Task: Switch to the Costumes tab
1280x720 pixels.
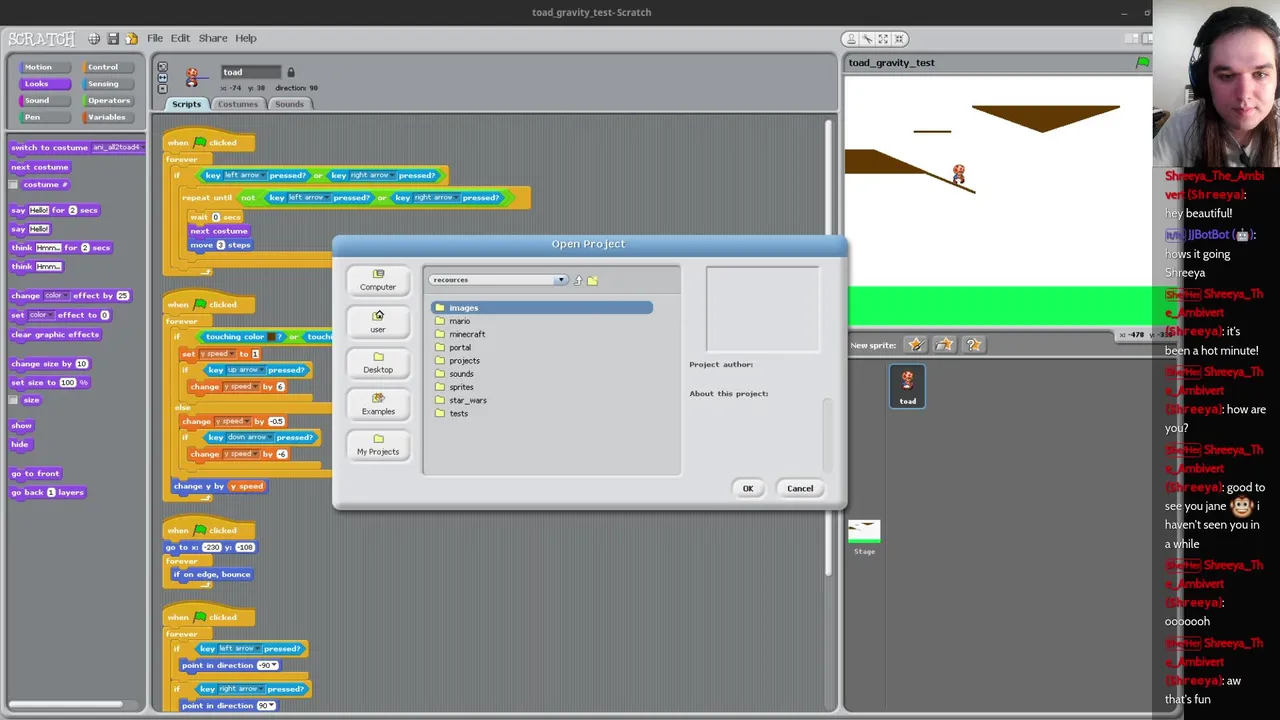Action: click(x=238, y=104)
